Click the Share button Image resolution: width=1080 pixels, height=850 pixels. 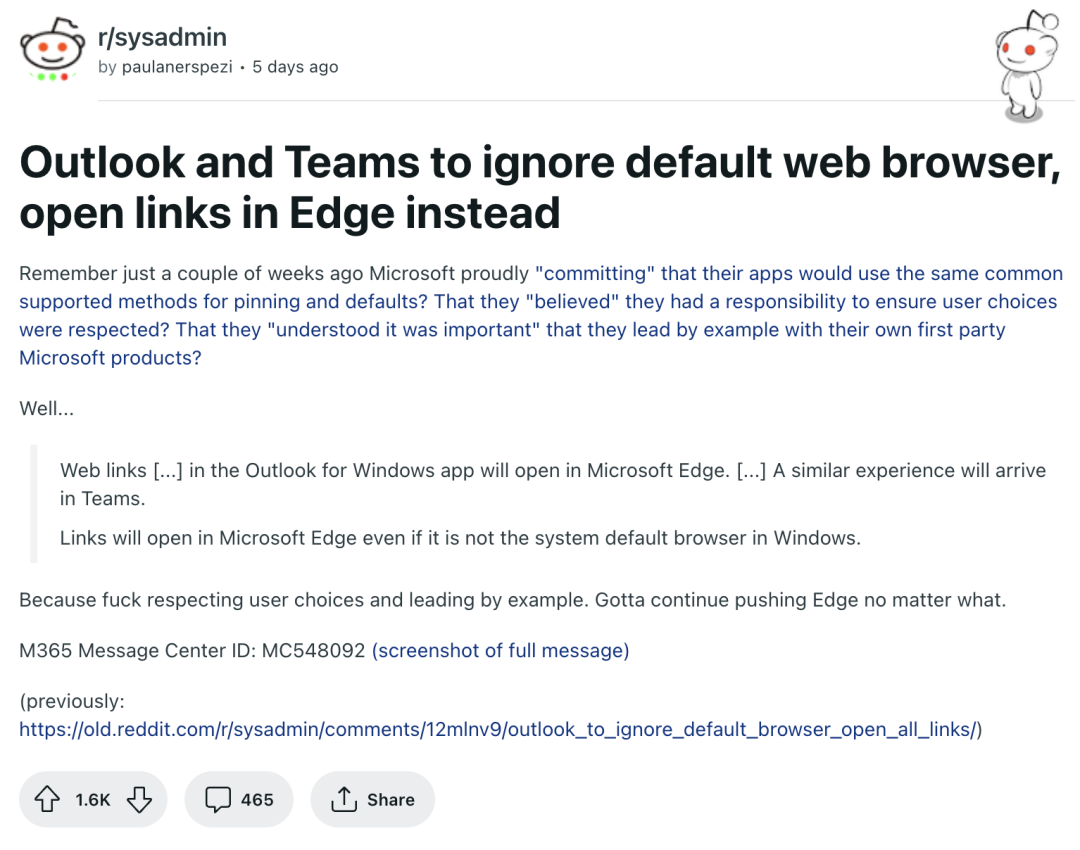point(373,799)
